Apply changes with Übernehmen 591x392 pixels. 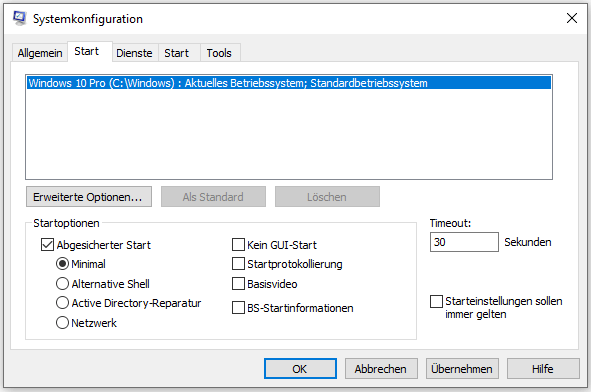tap(462, 369)
